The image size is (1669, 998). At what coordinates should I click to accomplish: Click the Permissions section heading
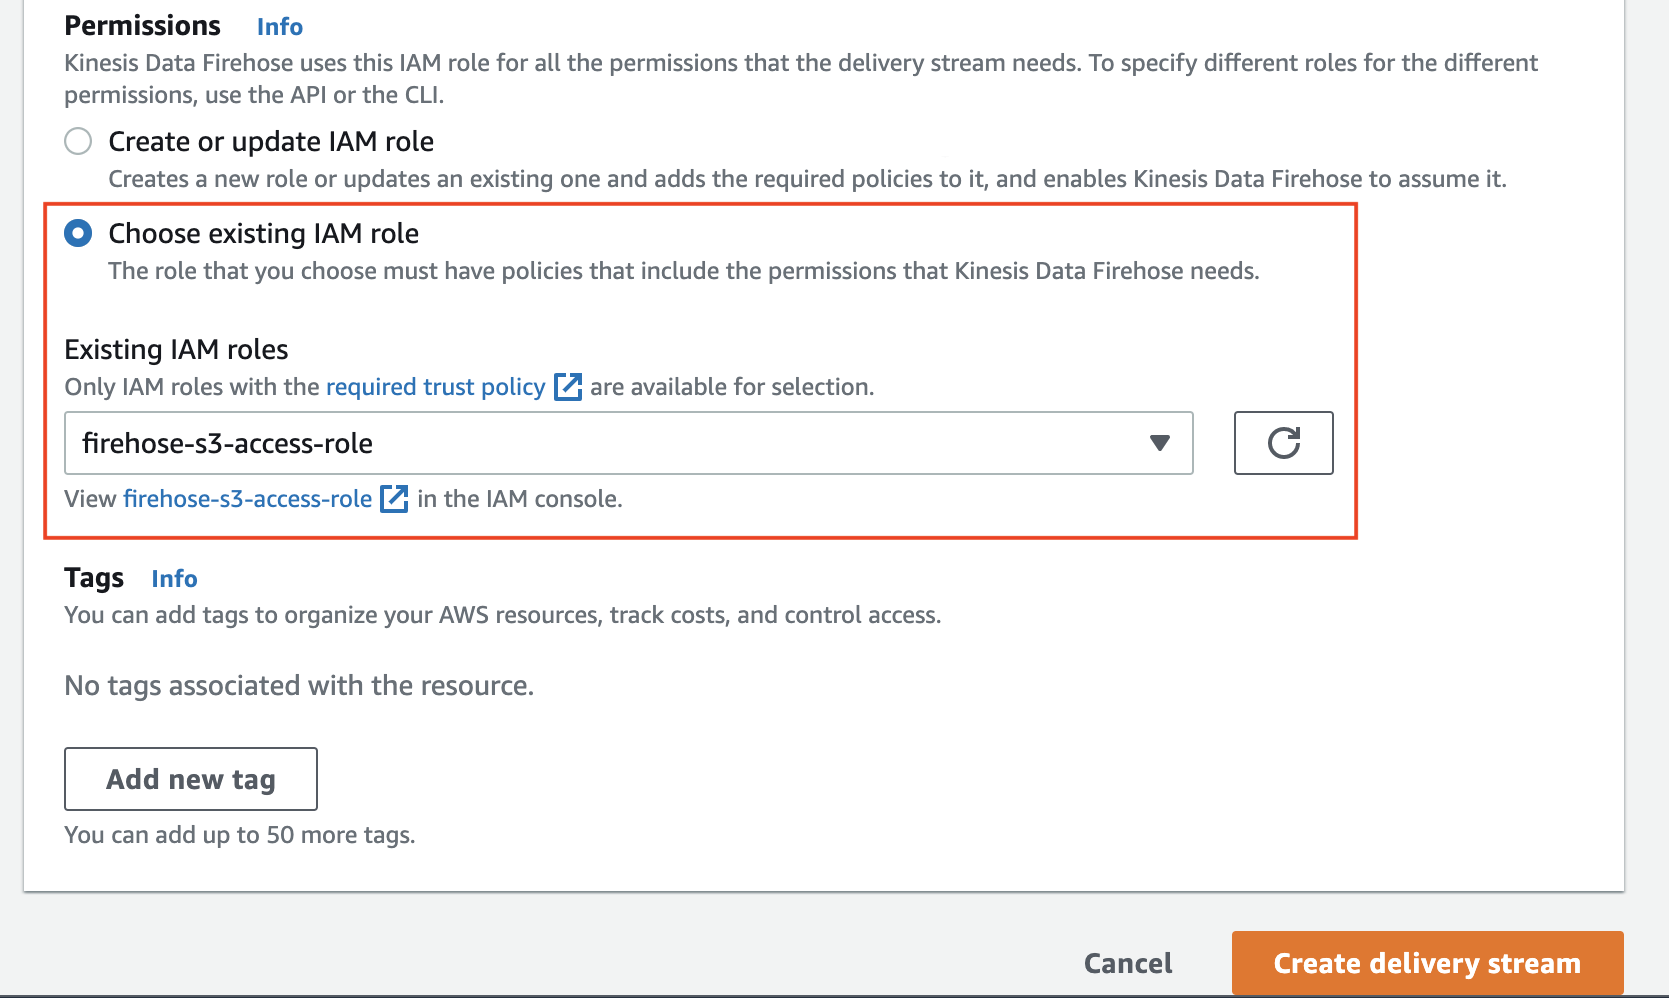pos(142,26)
